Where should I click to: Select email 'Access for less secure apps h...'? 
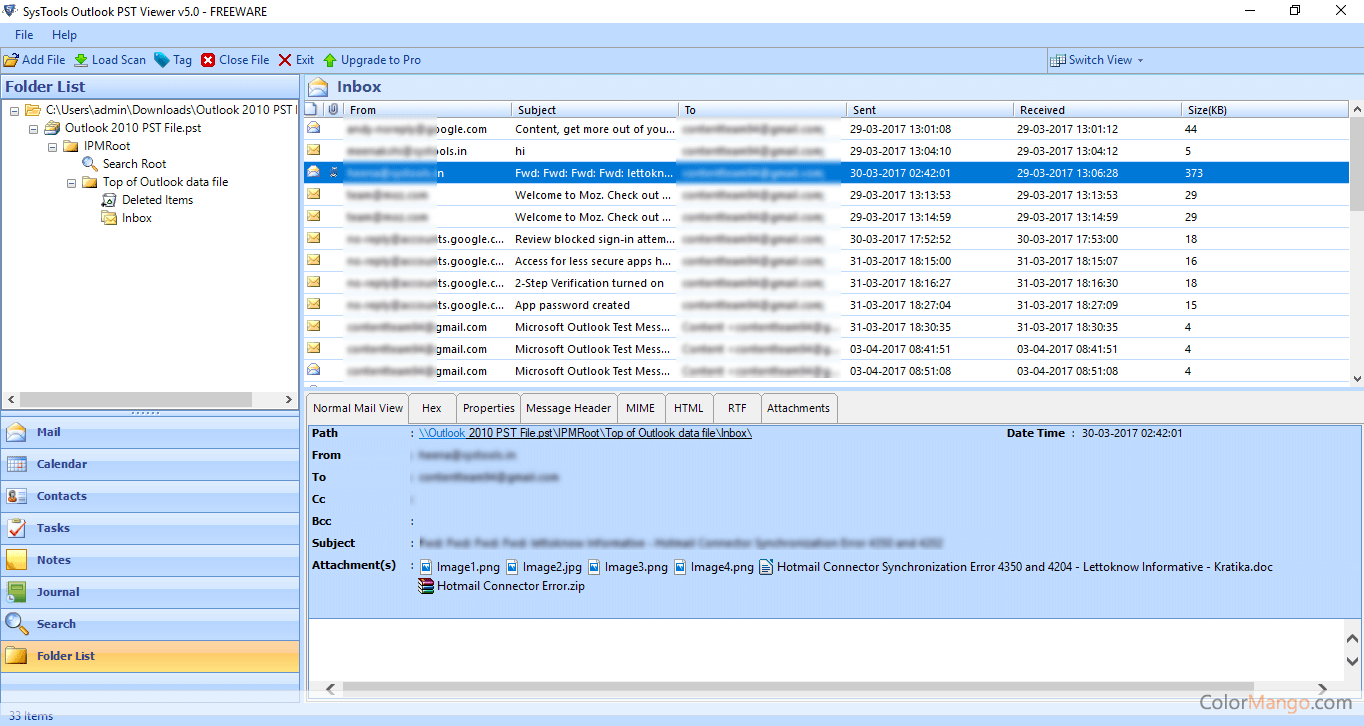pyautogui.click(x=826, y=261)
